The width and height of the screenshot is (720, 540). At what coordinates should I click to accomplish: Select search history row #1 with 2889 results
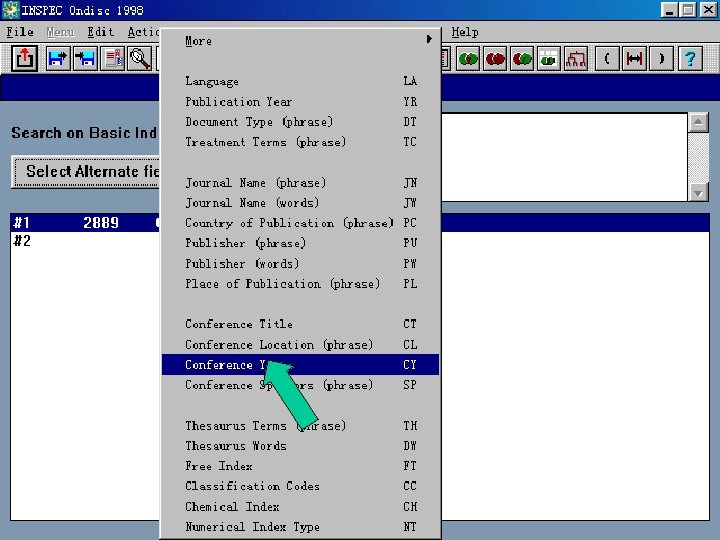click(x=85, y=223)
